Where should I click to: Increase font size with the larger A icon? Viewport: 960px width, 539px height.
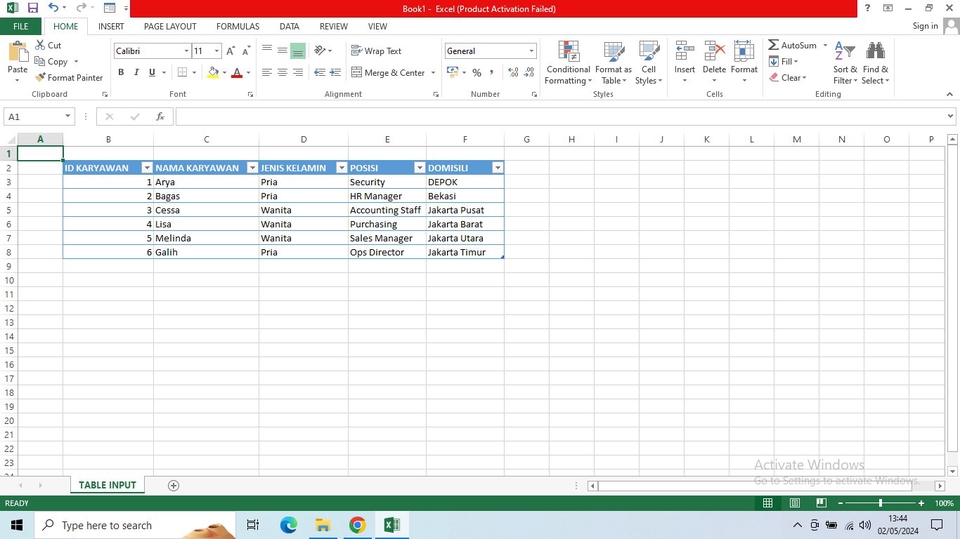click(x=230, y=51)
